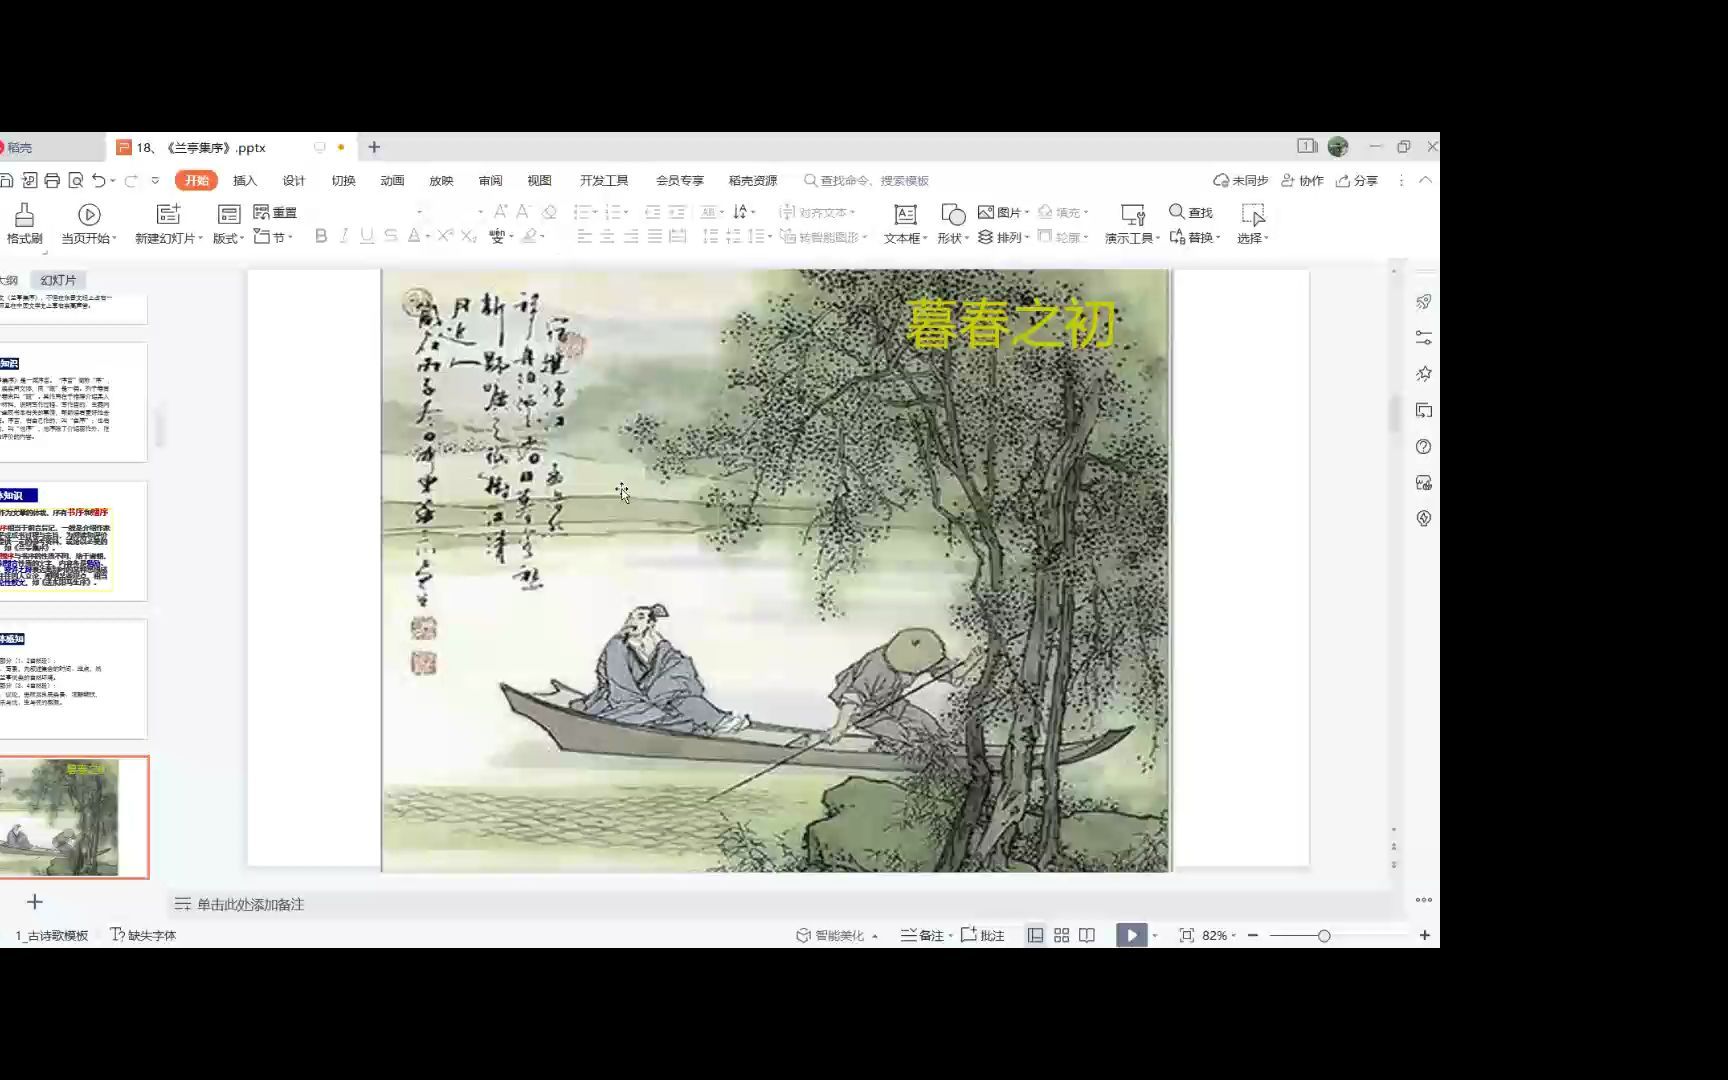Open the Align Text (对齐文本) dropdown
Screen dimensions: 1728x1080
(x=817, y=212)
